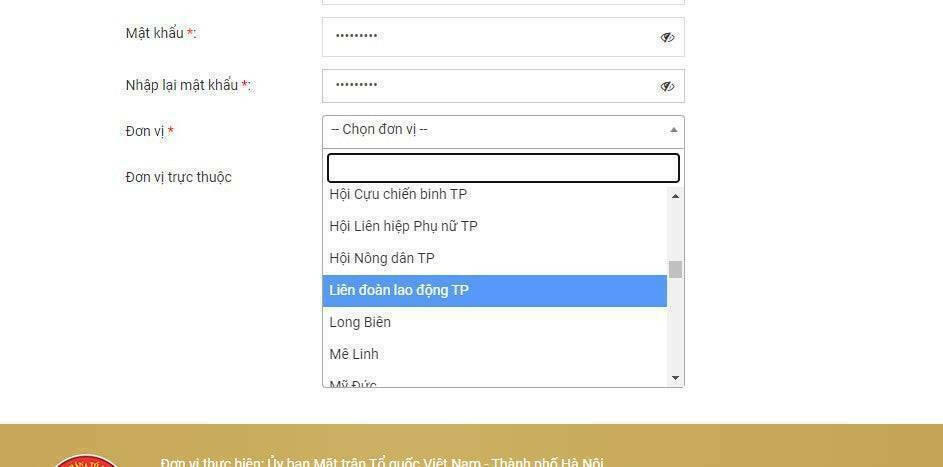Click the Chọn đơn vị combo box
Image resolution: width=943 pixels, height=467 pixels.
(503, 130)
